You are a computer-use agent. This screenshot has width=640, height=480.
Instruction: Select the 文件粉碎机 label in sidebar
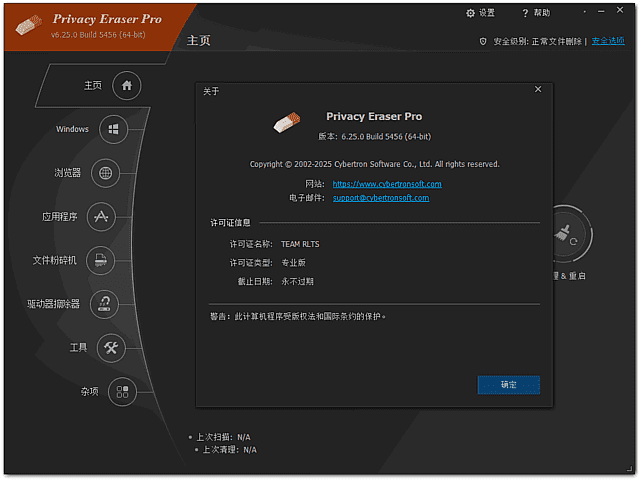pyautogui.click(x=55, y=260)
